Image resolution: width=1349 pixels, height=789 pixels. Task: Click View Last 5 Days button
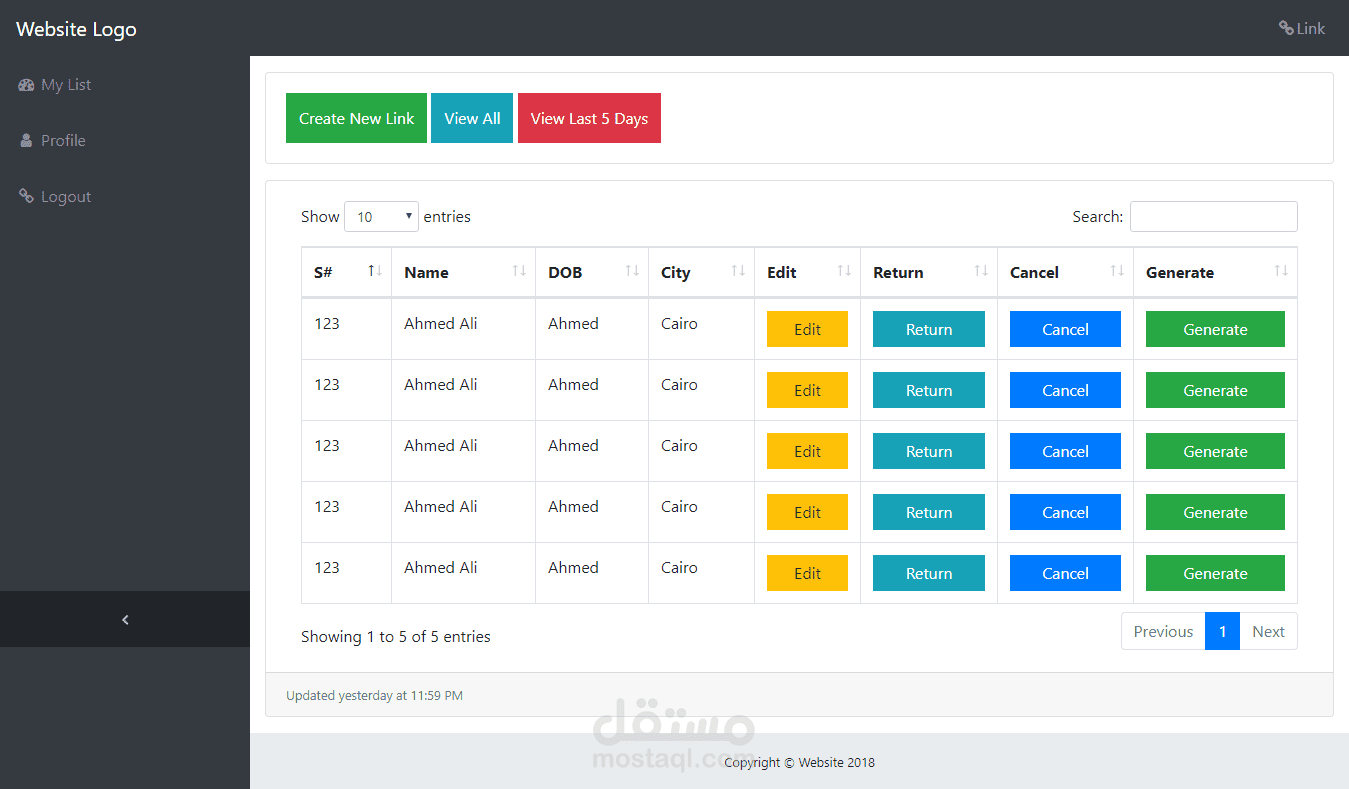(x=589, y=118)
